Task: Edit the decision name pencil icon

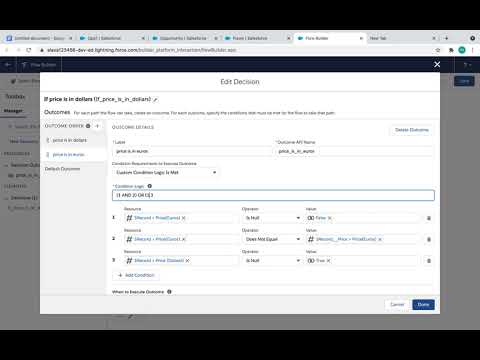Action: pos(155,100)
